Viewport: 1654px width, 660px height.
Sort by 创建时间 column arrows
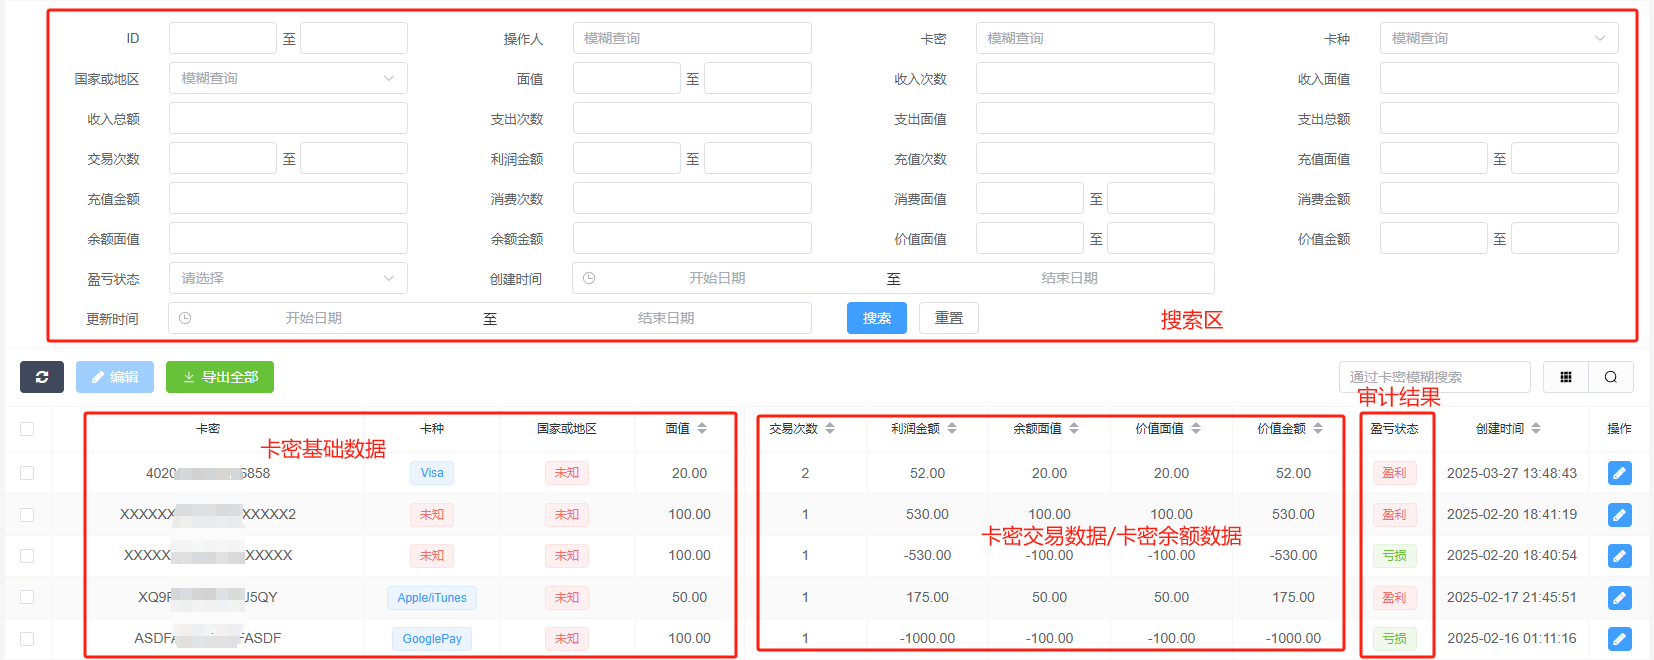point(1536,428)
